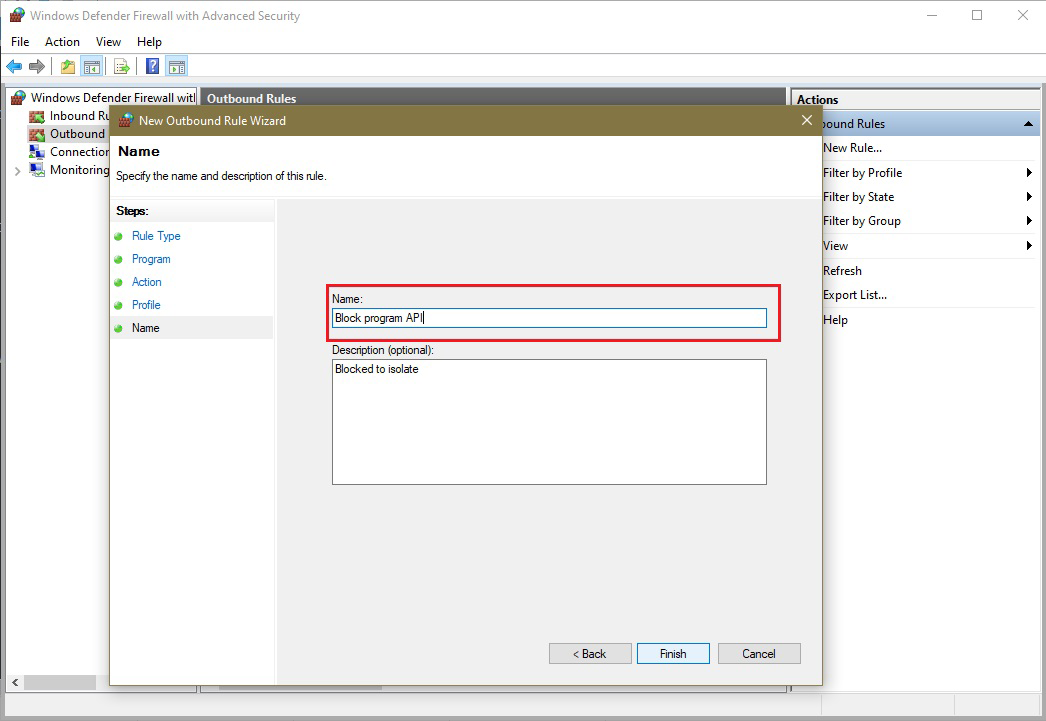Viewport: 1046px width, 721px height.
Task: Click New Rule... in Actions pane
Action: click(x=853, y=148)
